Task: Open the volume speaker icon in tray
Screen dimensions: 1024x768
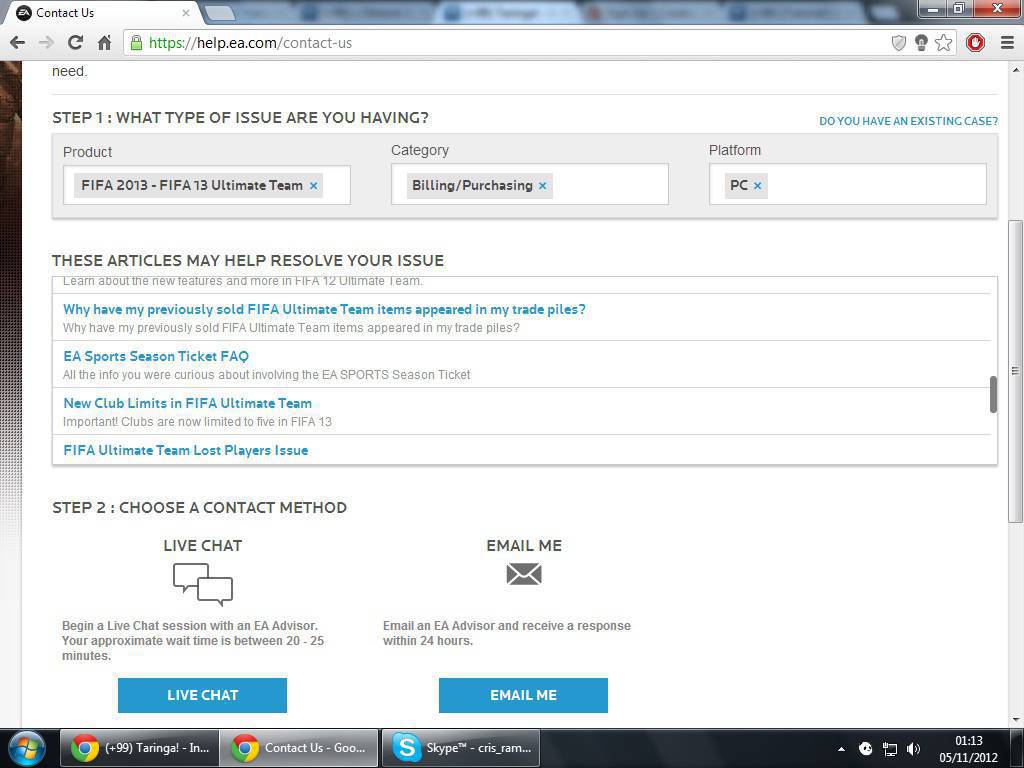Action: [913, 749]
